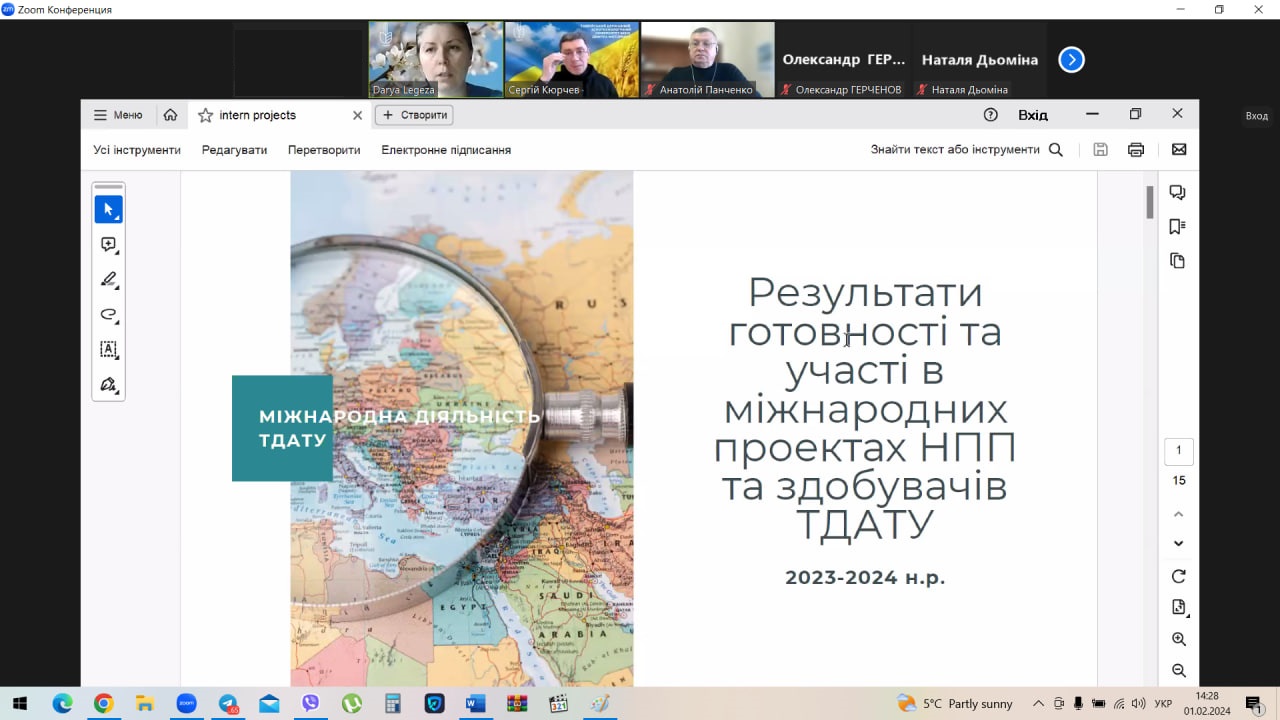1280x720 pixels.
Task: Activate the text box tool
Action: pyautogui.click(x=108, y=350)
